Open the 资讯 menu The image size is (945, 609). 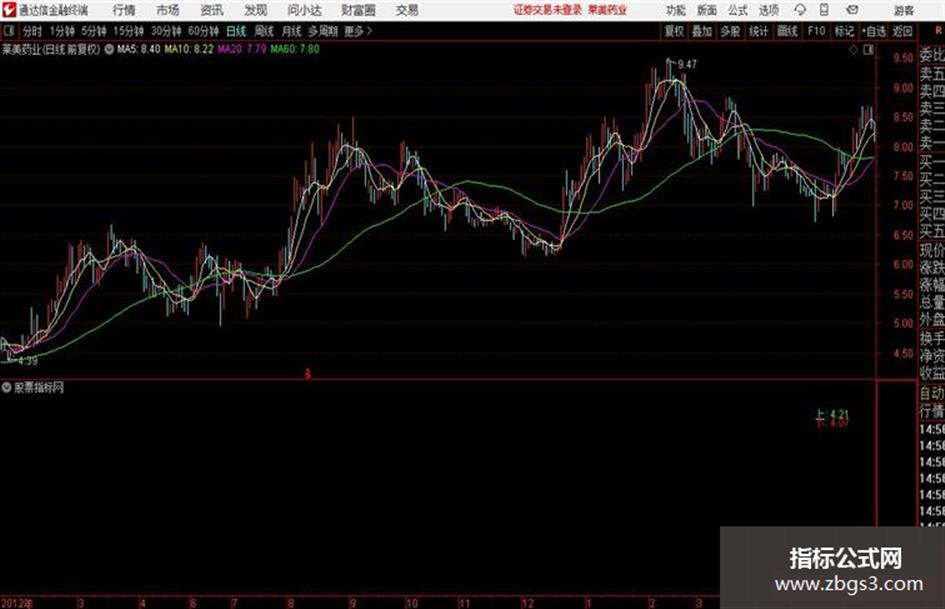[212, 10]
